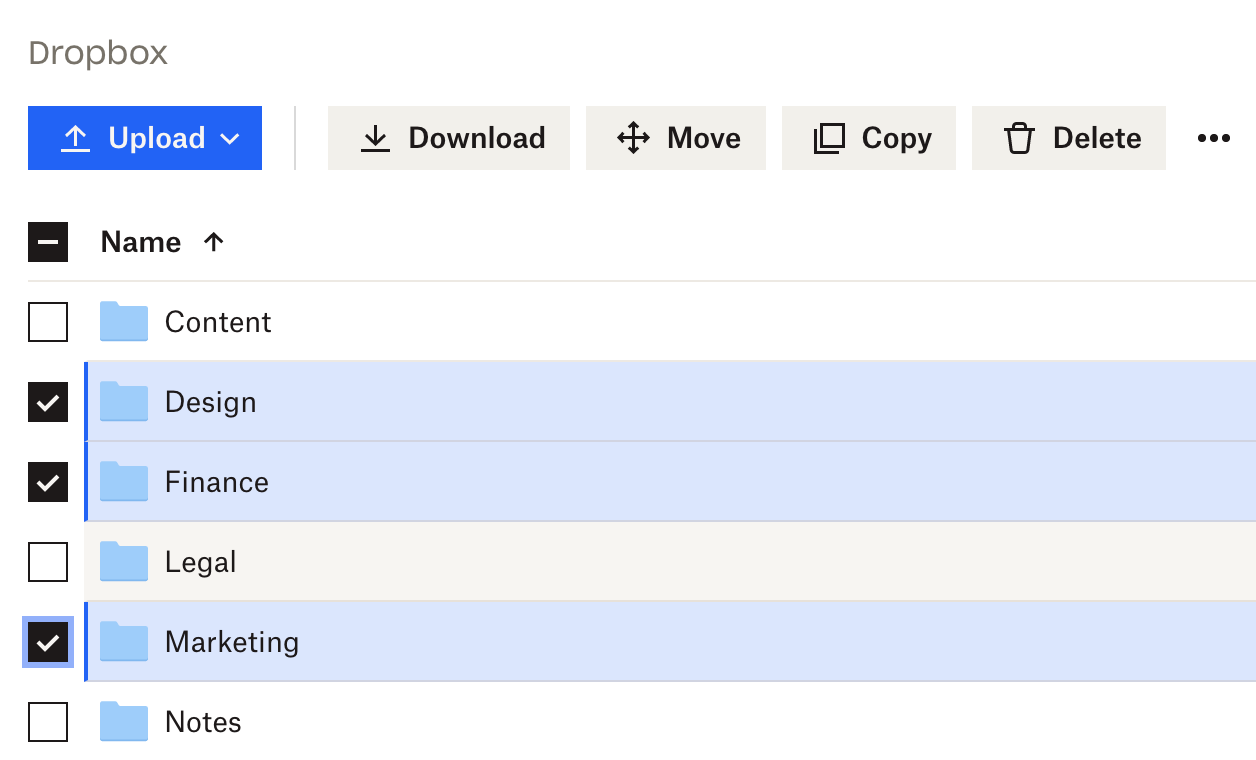Viewport: 1256px width, 760px height.
Task: Uncheck the Design folder checkbox
Action: 48,402
